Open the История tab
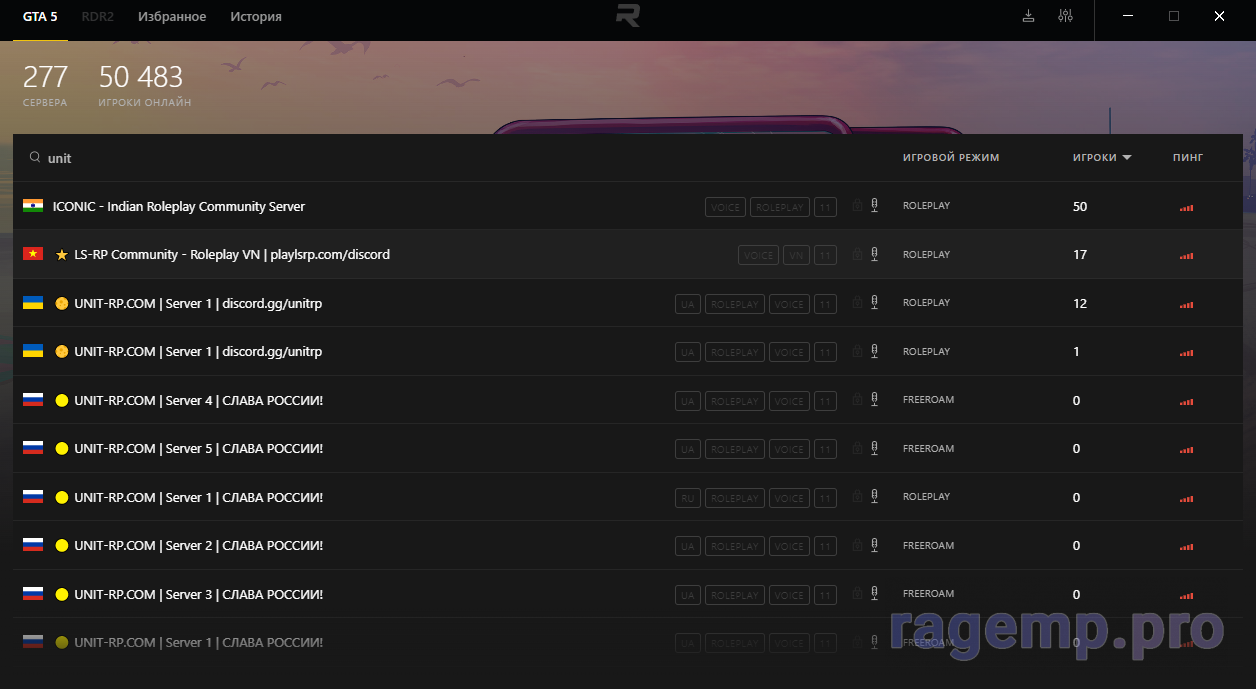 [256, 17]
